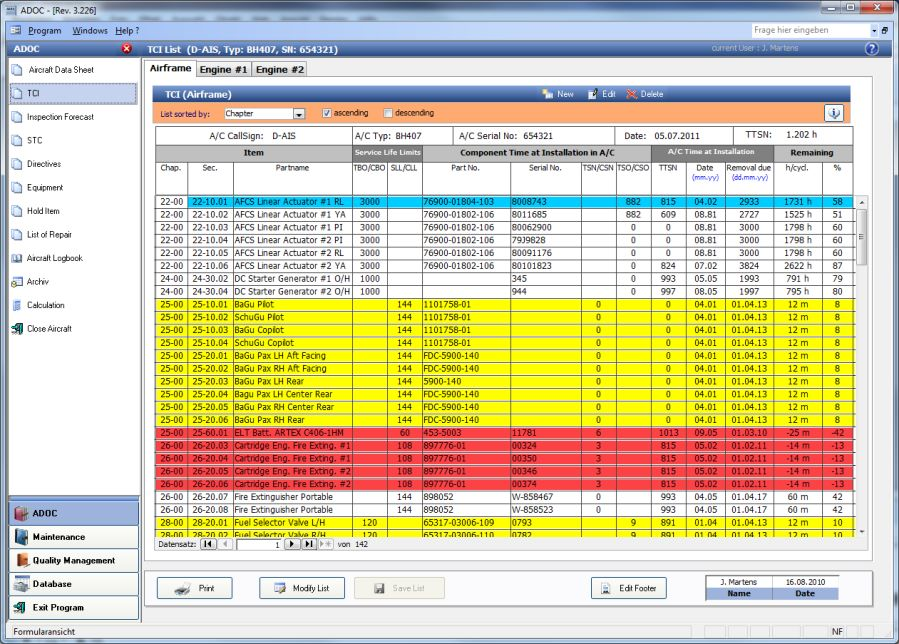Click the Modify List button
The image size is (899, 644).
(302, 589)
